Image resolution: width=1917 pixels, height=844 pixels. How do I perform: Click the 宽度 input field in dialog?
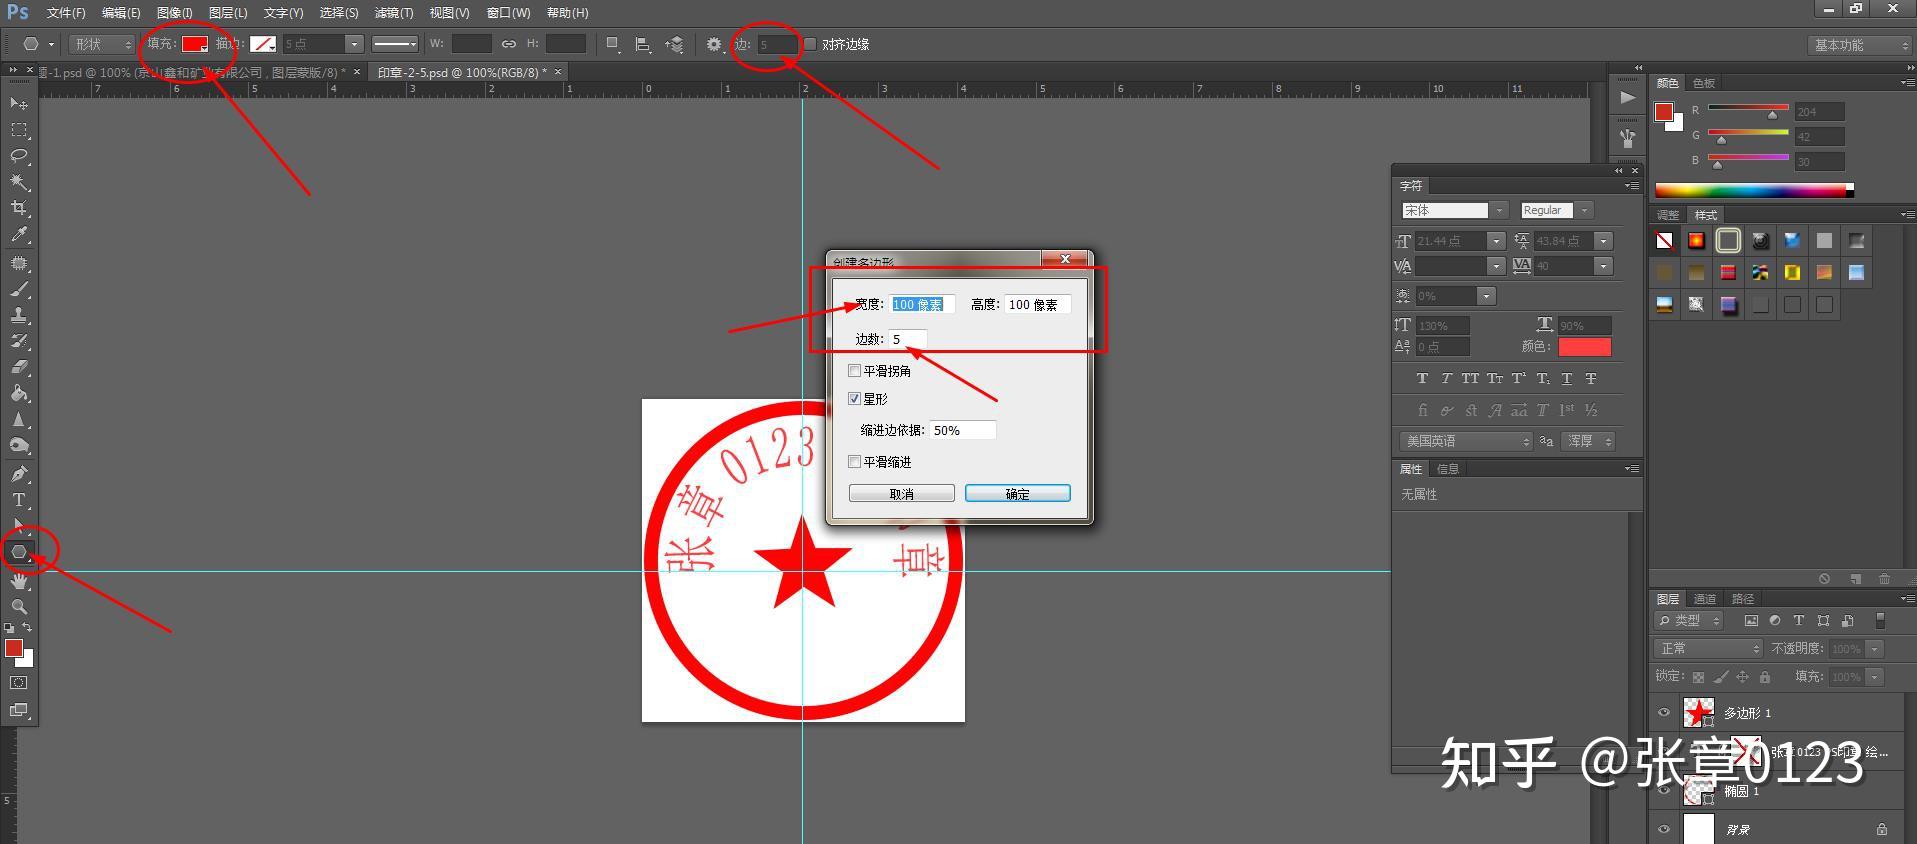point(923,304)
